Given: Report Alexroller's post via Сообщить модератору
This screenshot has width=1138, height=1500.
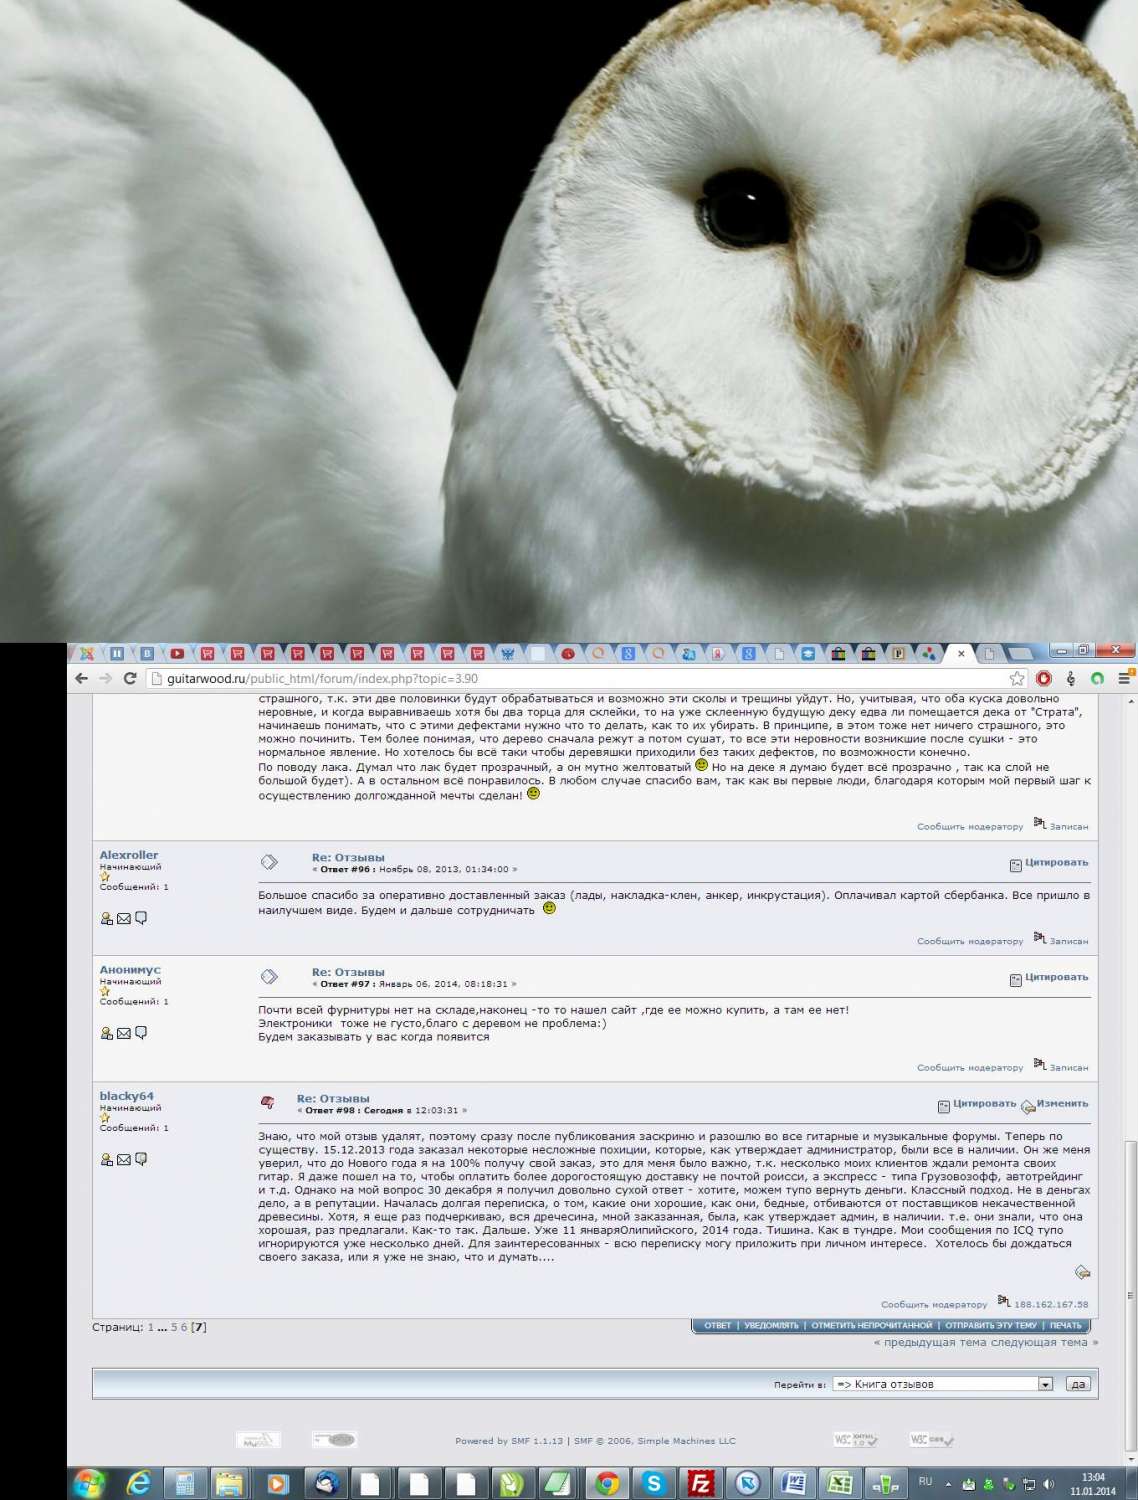Looking at the screenshot, I should [970, 941].
